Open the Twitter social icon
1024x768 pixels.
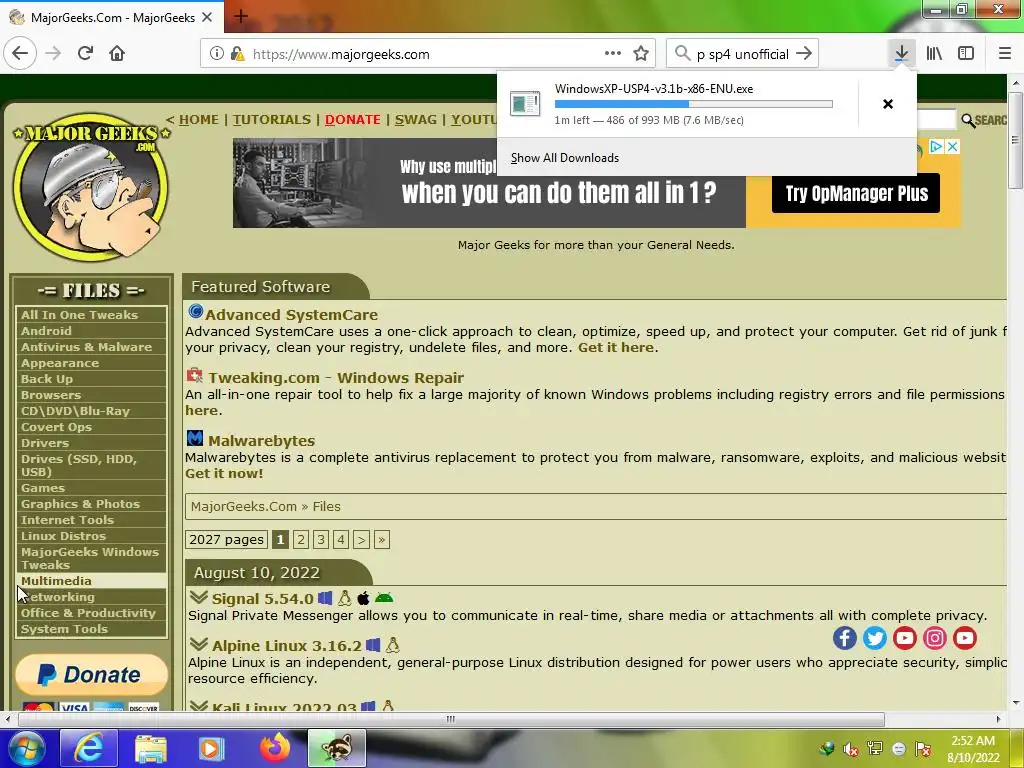pos(874,638)
